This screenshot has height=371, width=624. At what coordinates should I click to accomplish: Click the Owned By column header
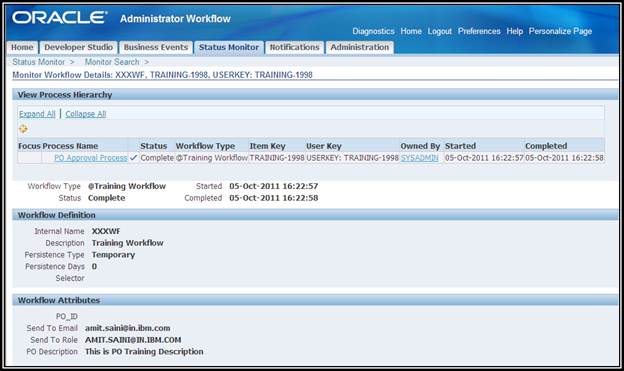point(420,146)
